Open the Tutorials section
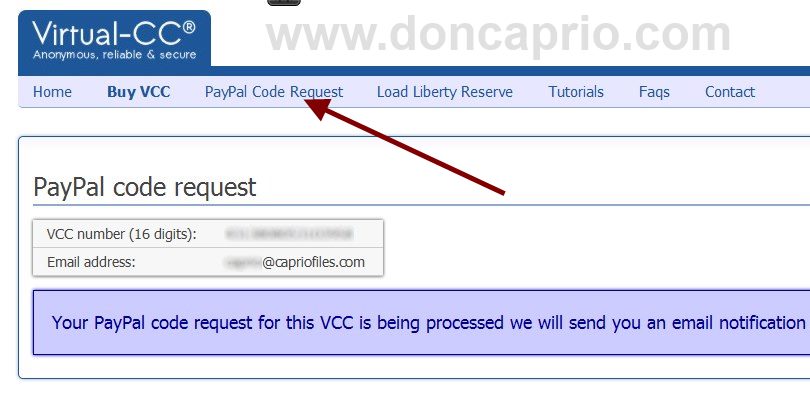The image size is (810, 401). pyautogui.click(x=576, y=92)
